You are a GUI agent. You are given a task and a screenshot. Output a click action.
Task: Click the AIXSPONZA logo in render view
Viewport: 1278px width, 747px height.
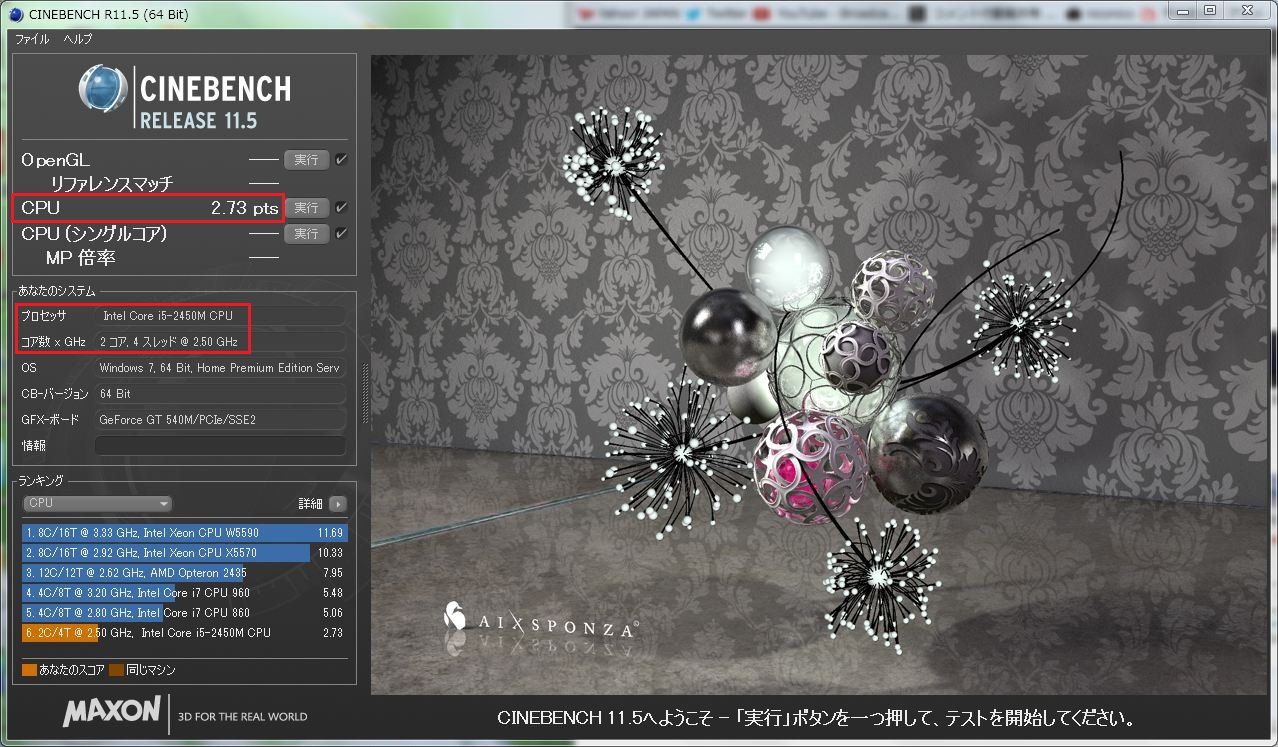click(541, 623)
